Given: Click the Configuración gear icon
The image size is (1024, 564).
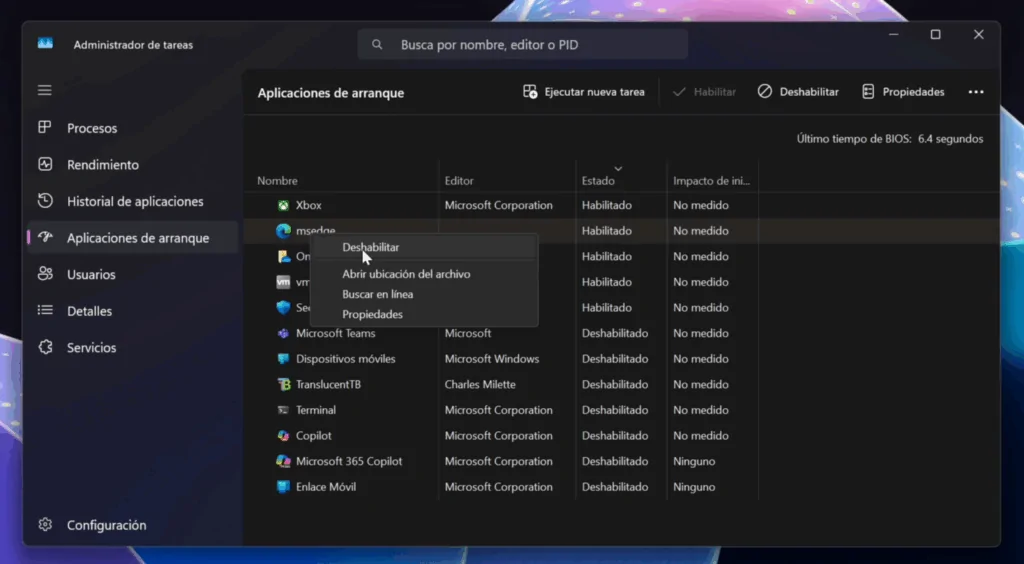Looking at the screenshot, I should pos(45,524).
